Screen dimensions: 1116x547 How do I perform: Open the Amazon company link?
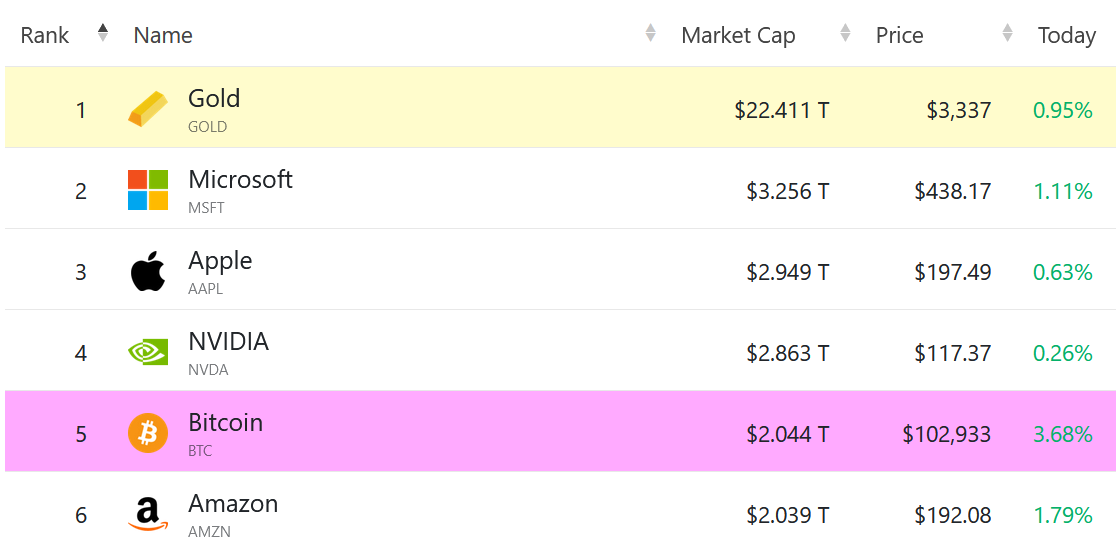pyautogui.click(x=233, y=504)
